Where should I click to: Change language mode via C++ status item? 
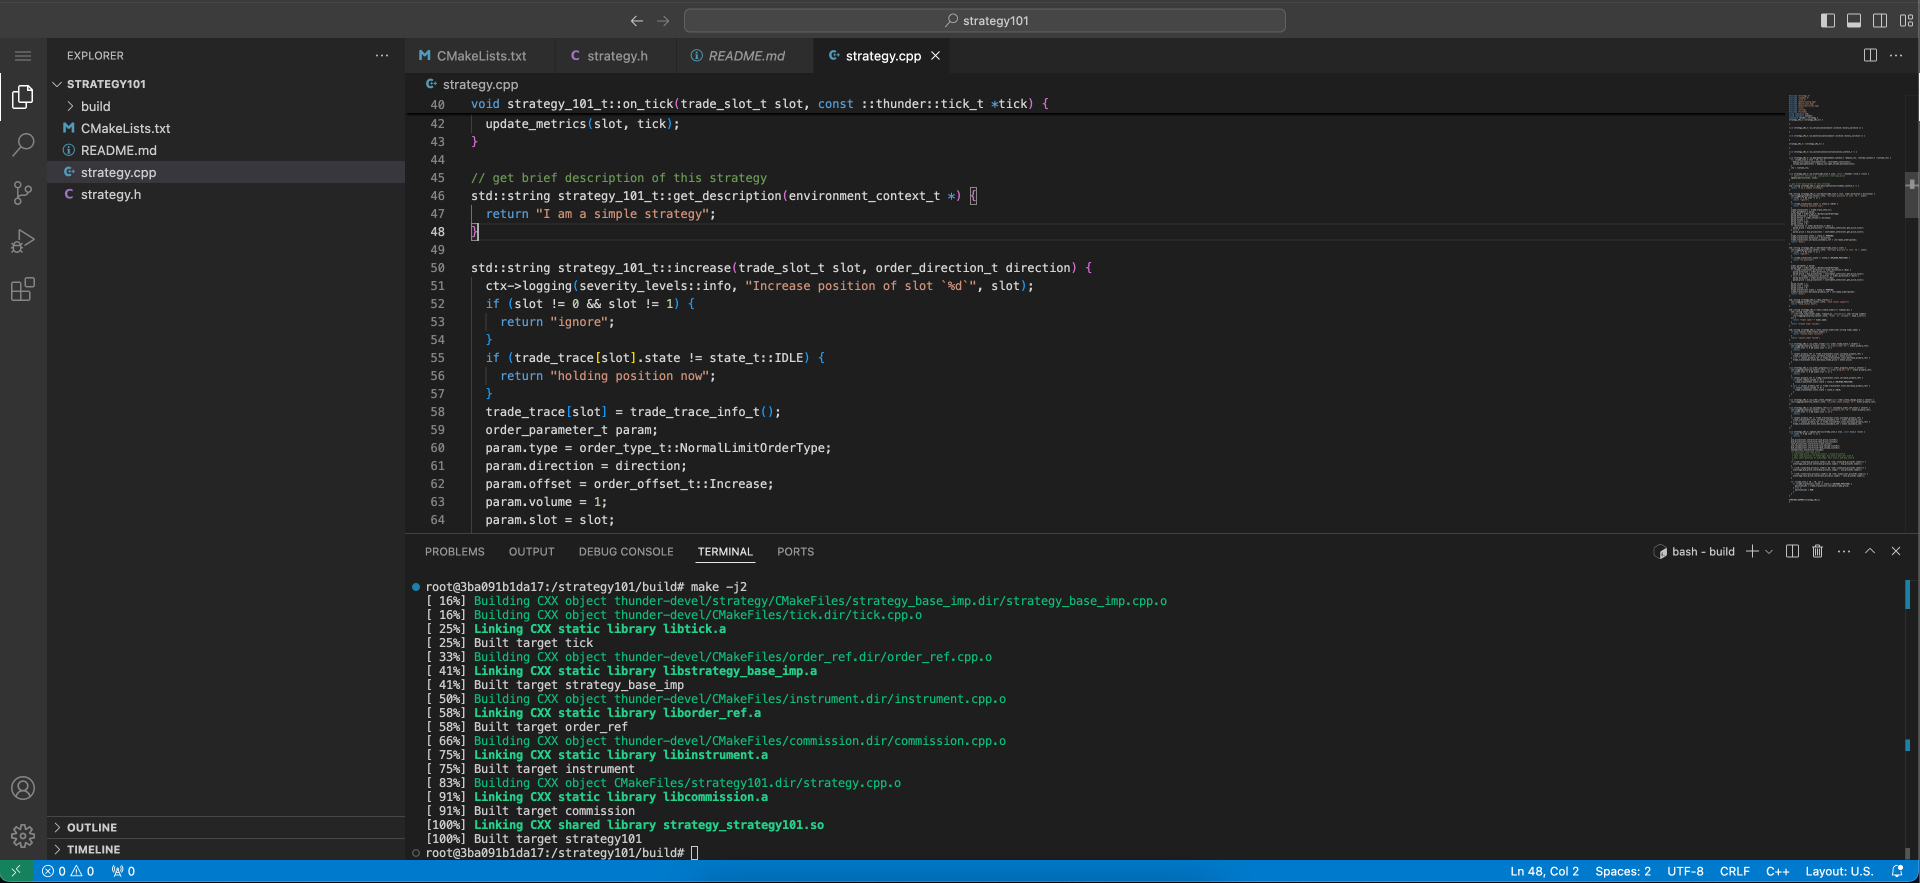(x=1777, y=871)
